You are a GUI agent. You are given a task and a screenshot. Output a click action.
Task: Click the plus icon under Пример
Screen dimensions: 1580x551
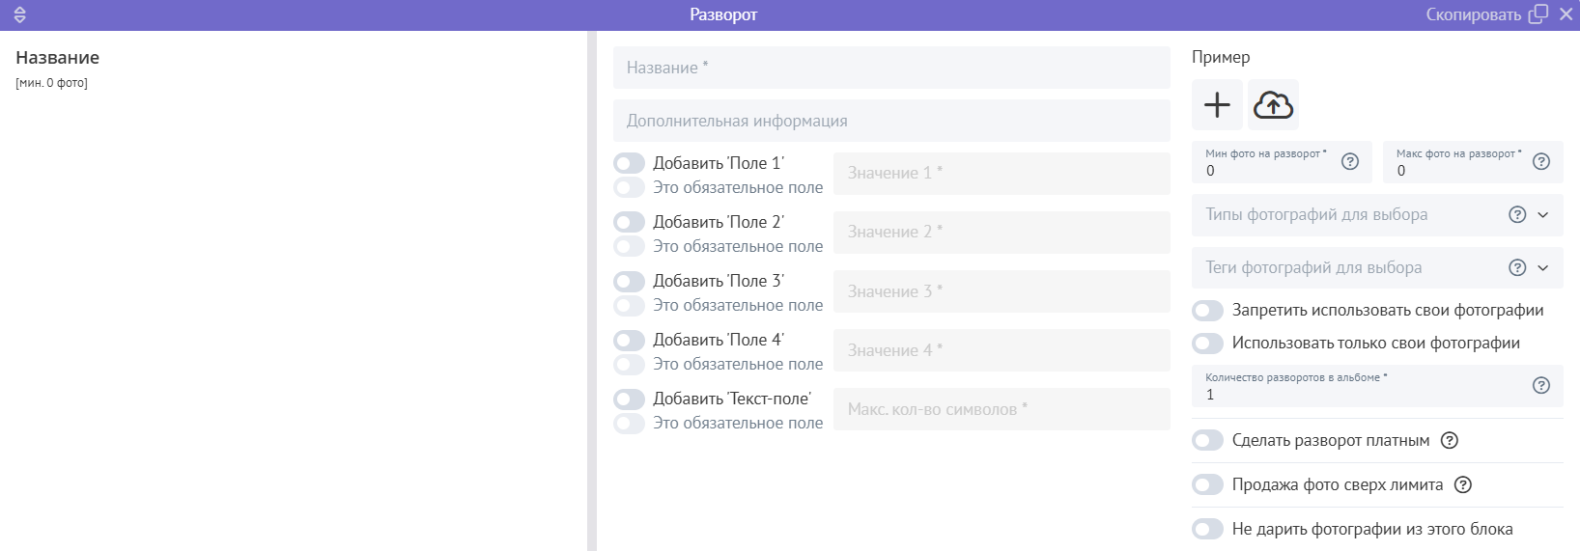[x=1217, y=105]
